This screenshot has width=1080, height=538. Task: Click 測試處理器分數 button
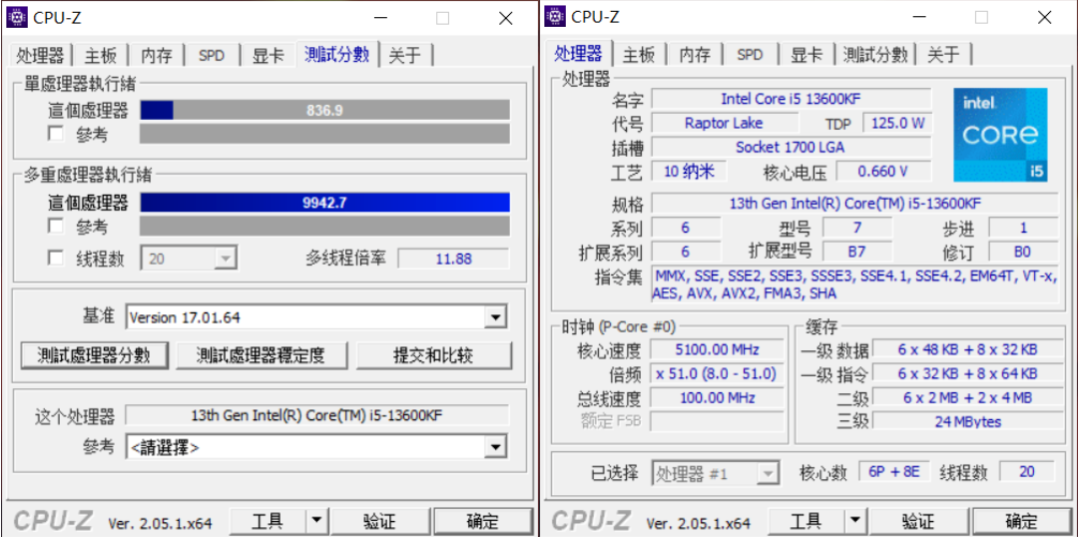[x=94, y=355]
